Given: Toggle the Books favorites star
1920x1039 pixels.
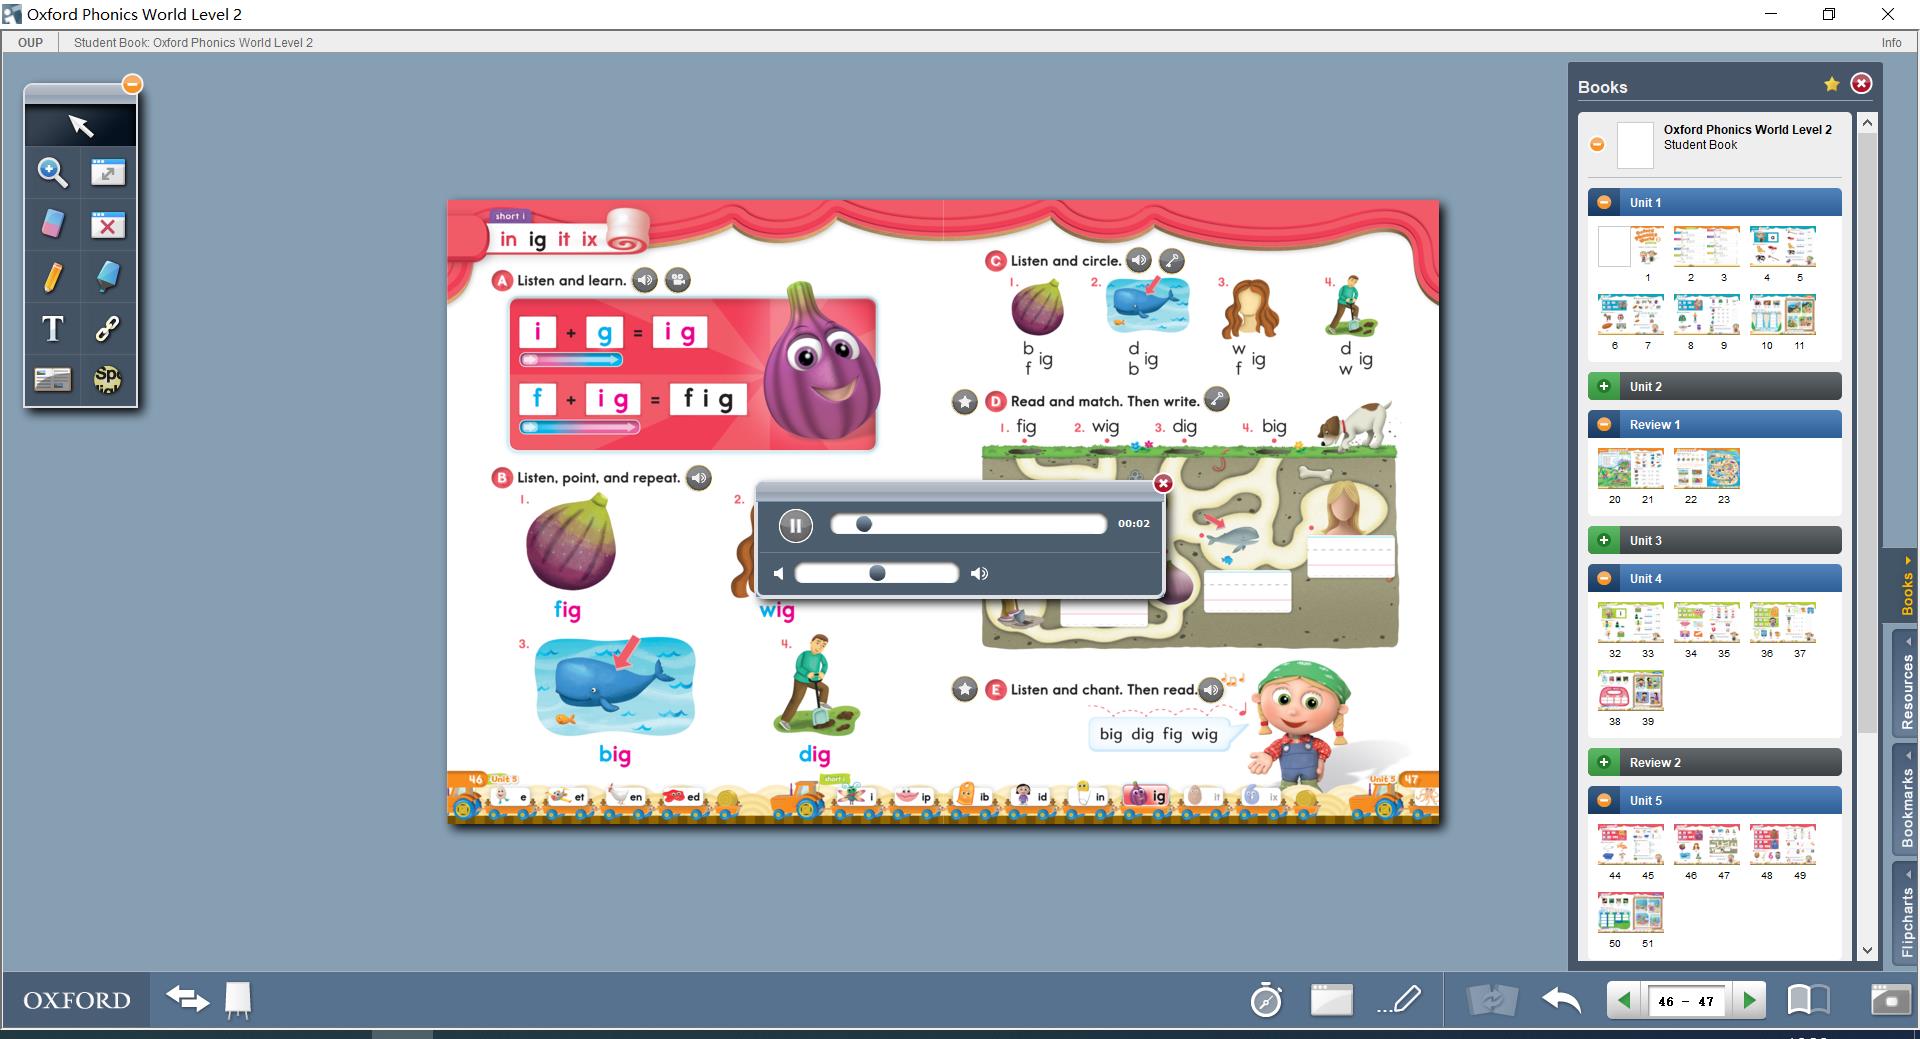Looking at the screenshot, I should pos(1831,85).
